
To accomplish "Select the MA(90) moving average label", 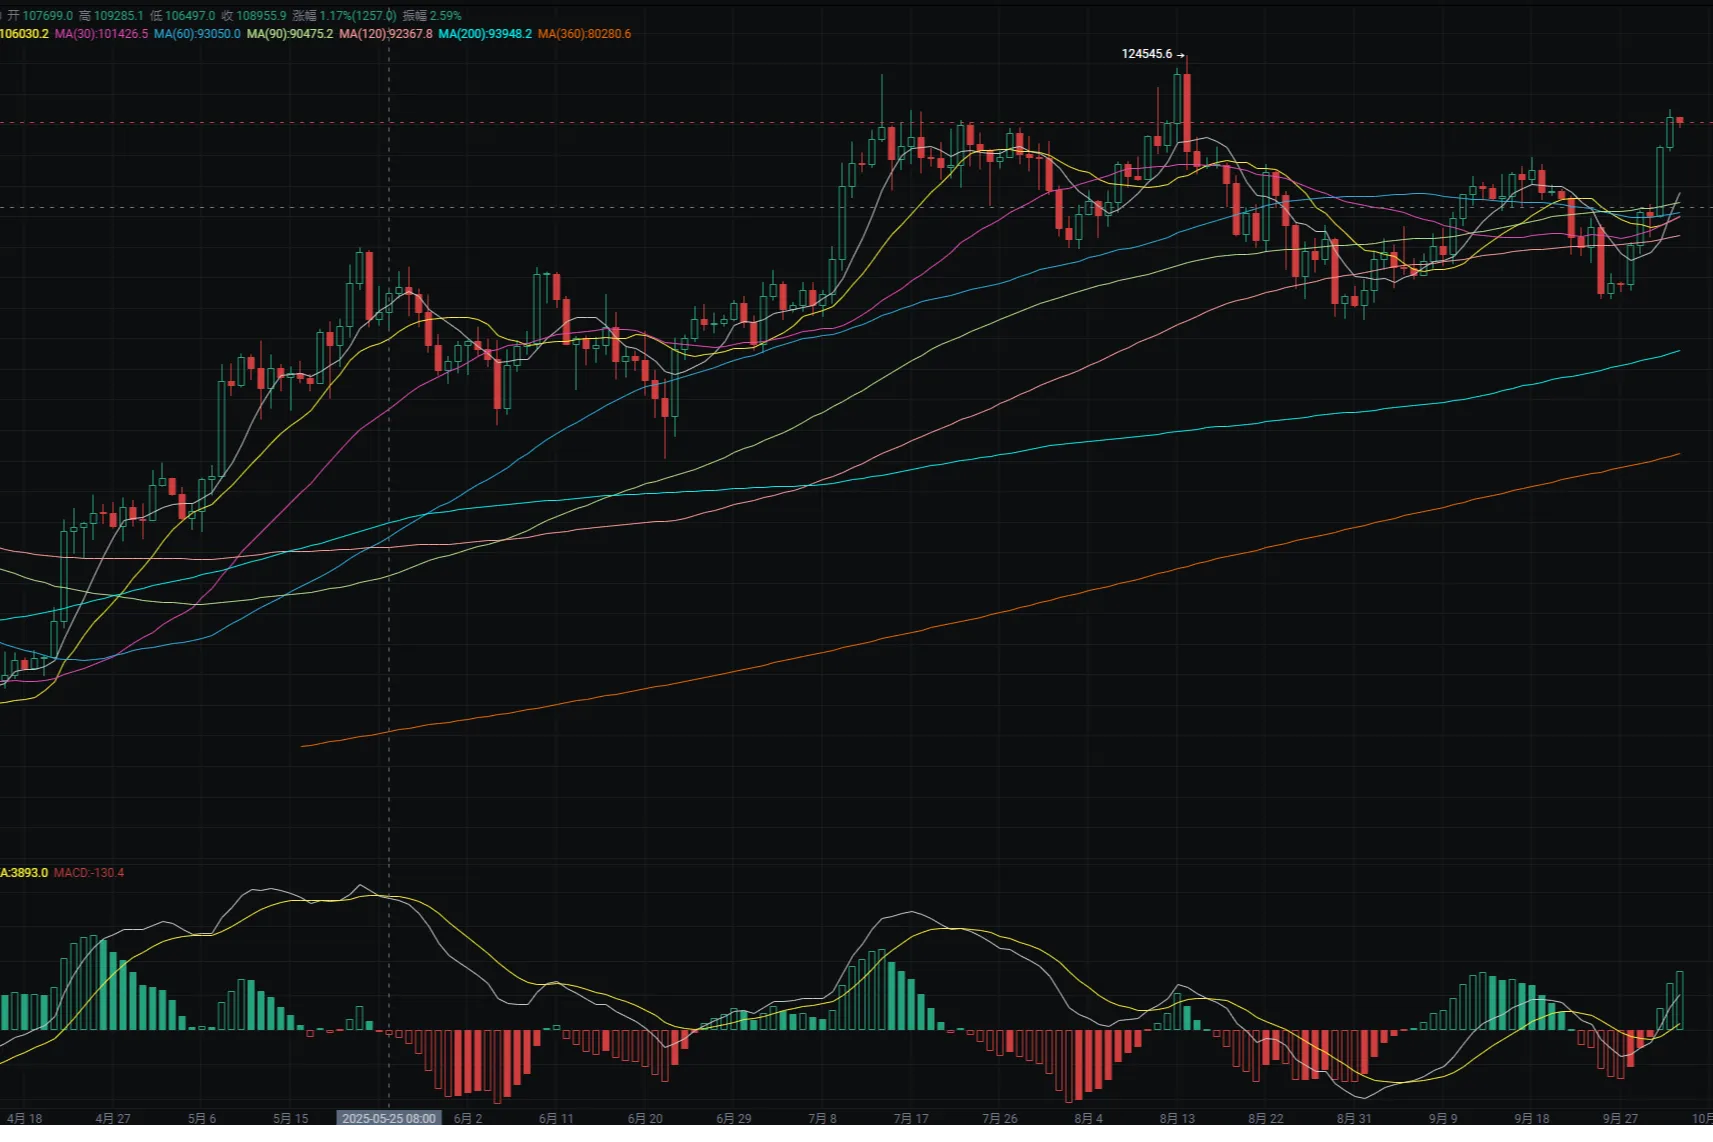I will click(290, 34).
